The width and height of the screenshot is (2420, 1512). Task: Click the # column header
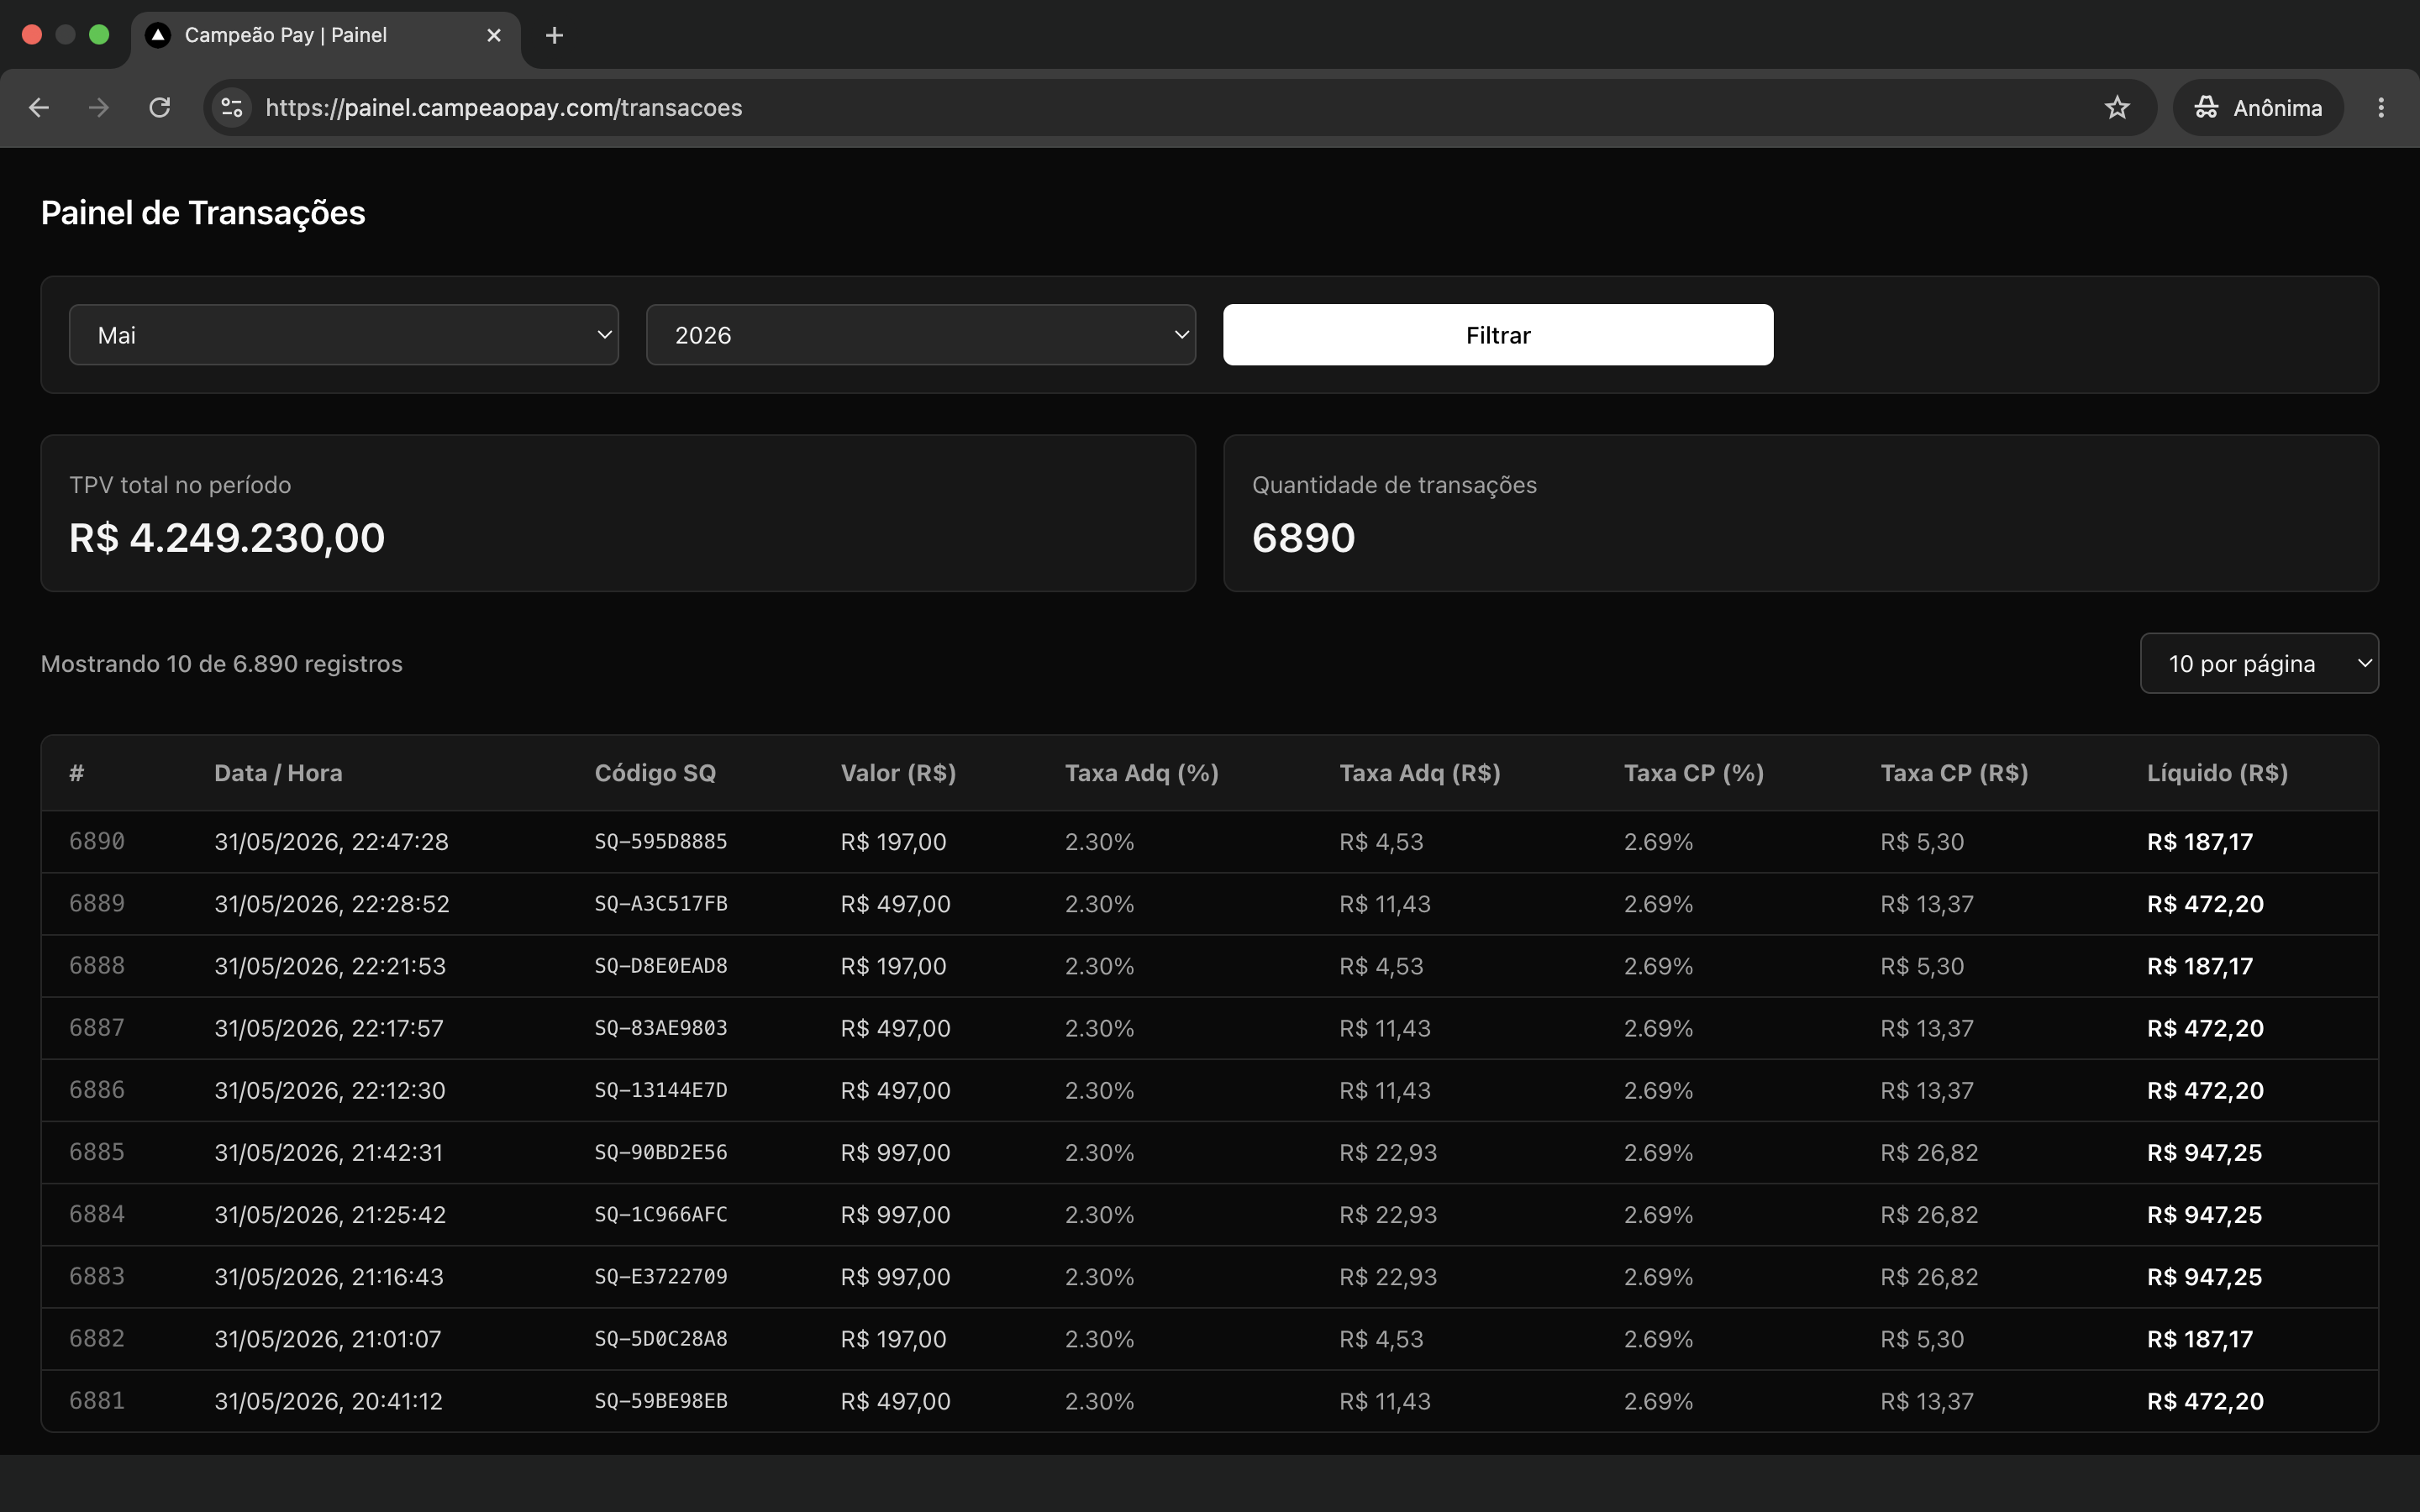click(77, 773)
